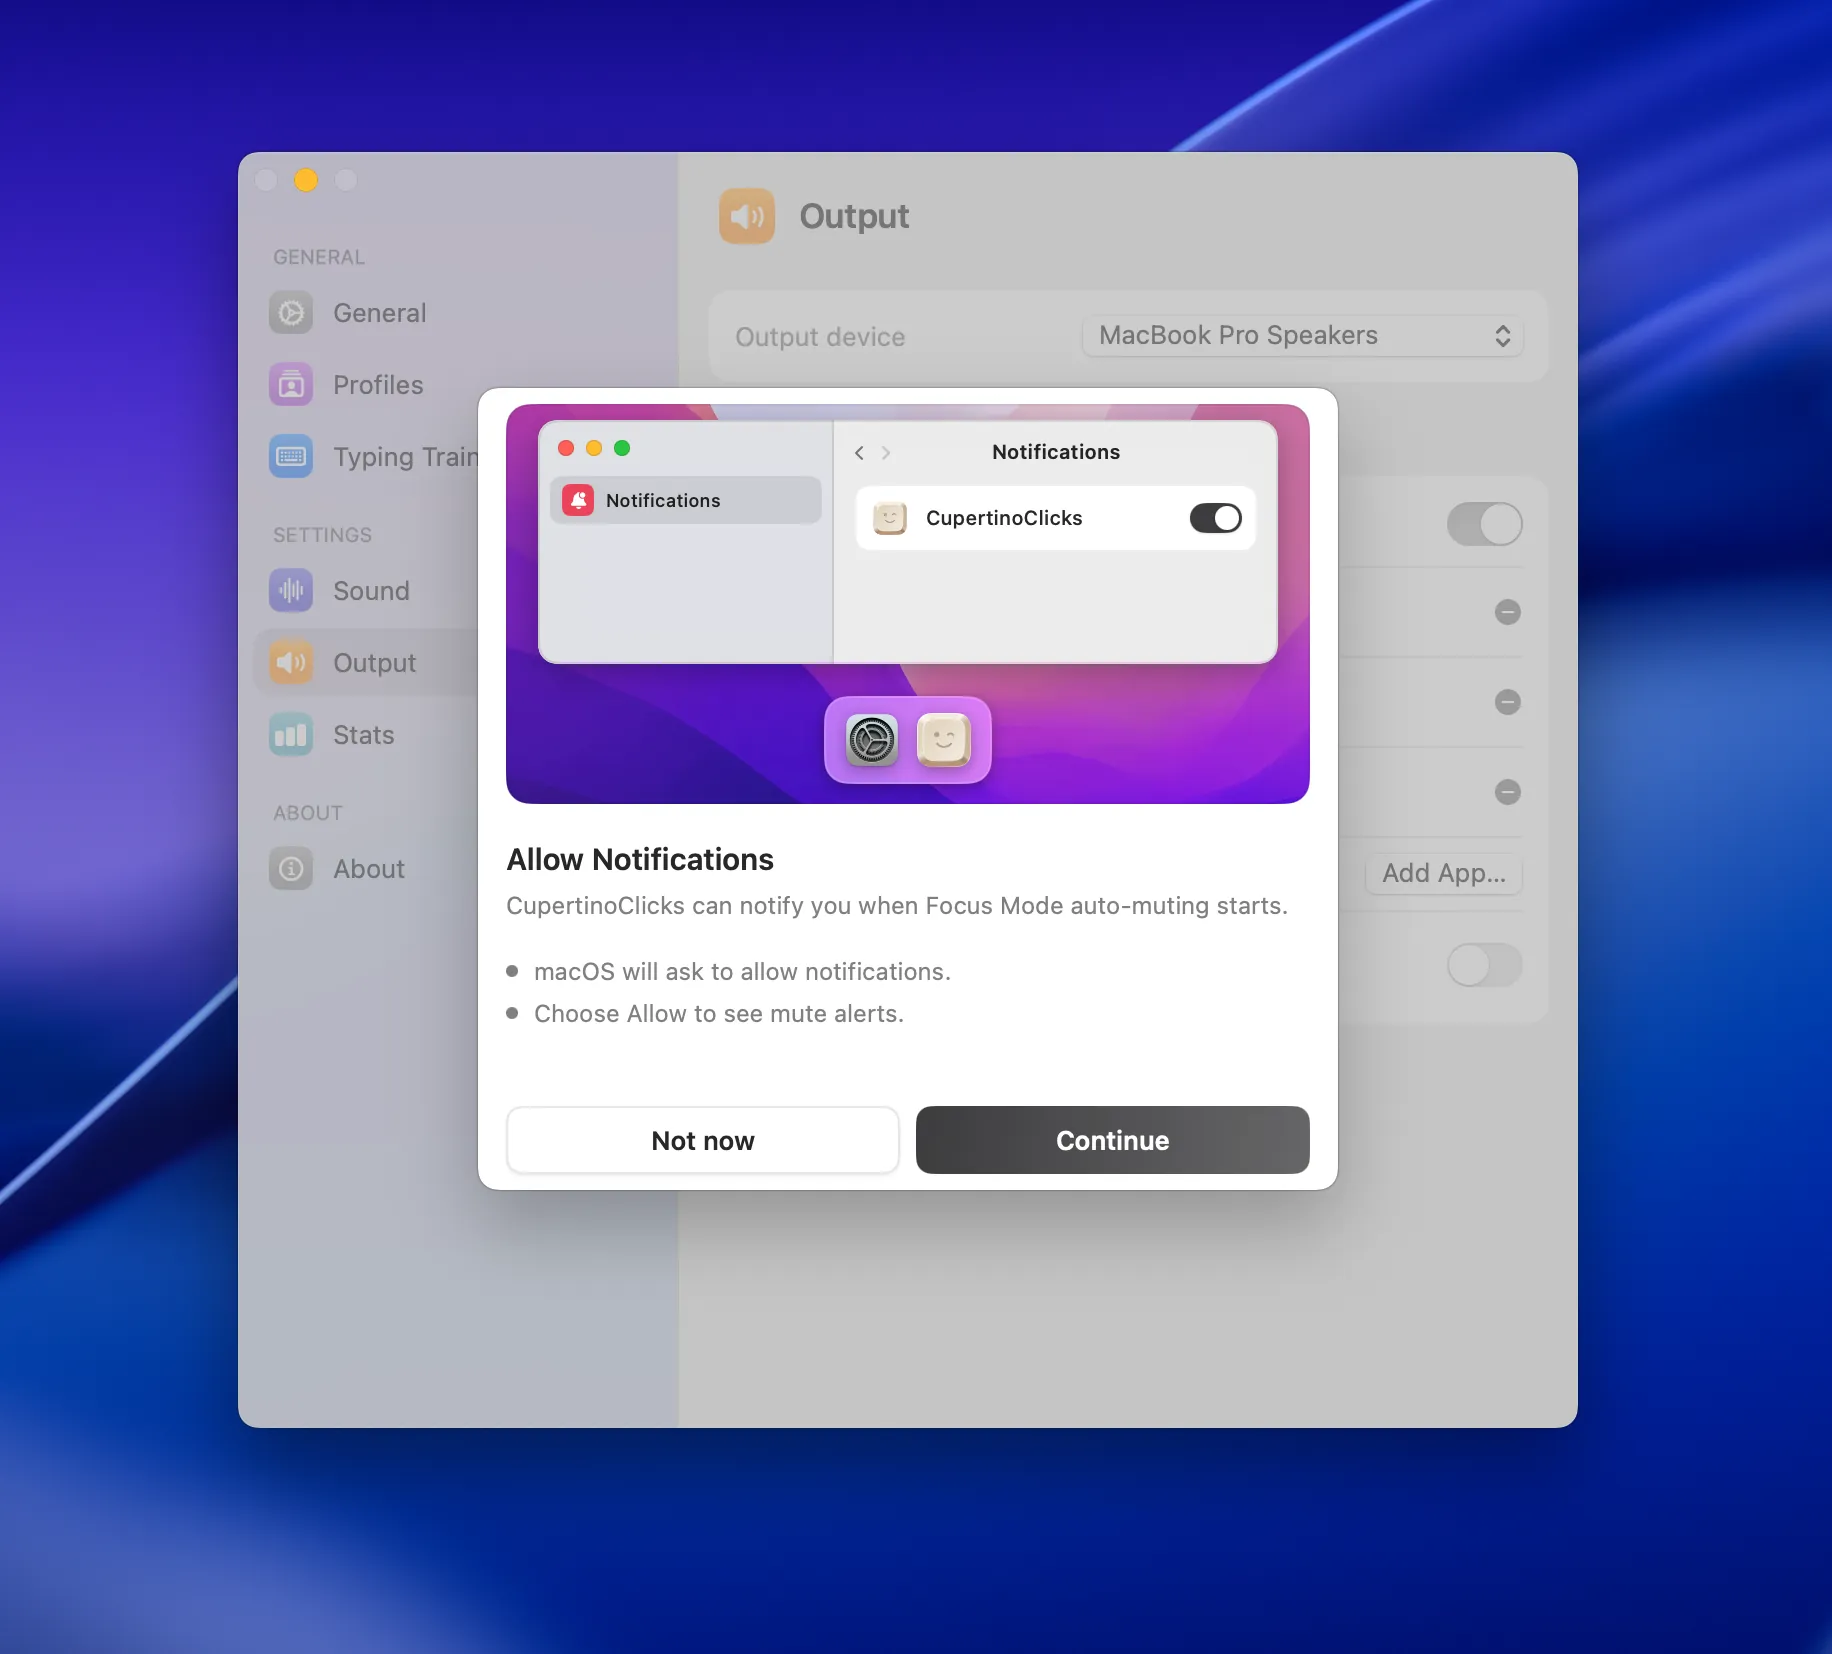The image size is (1832, 1654).
Task: Click the Allow Notifications heading
Action: click(x=640, y=859)
